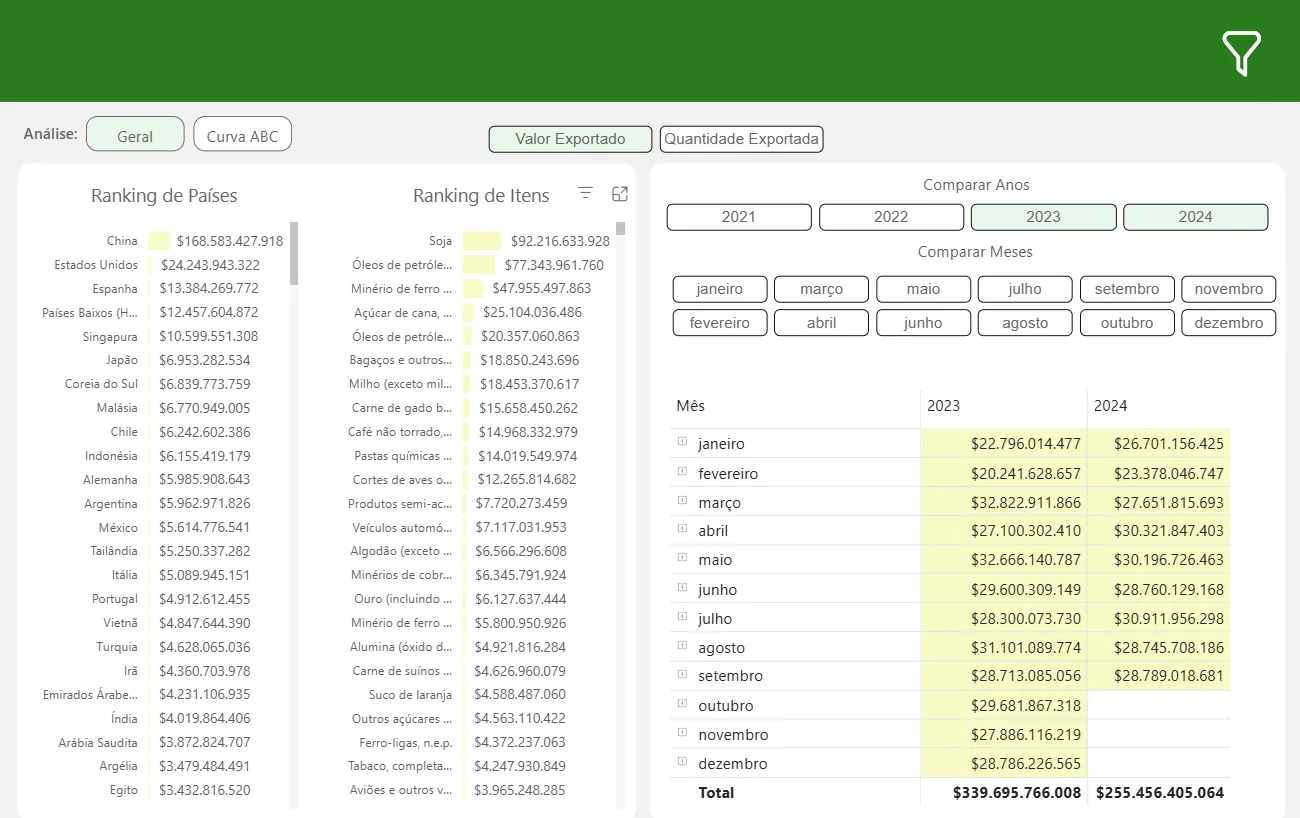Click the sort lines icon above Ranking de Itens
Image resolution: width=1300 pixels, height=818 pixels.
[586, 193]
